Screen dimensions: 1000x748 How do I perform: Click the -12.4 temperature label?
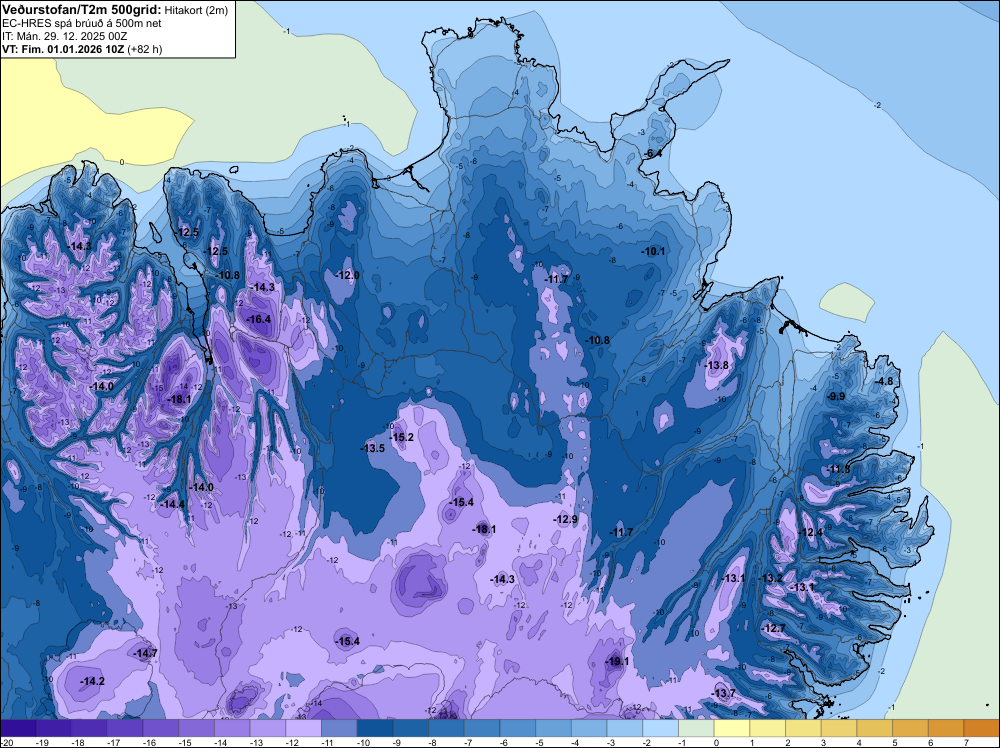click(x=811, y=532)
